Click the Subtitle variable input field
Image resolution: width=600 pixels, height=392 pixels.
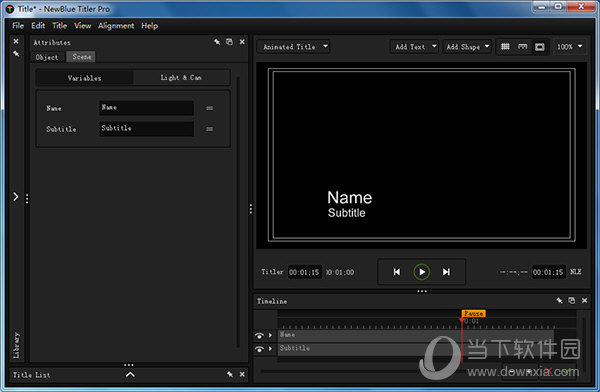(146, 129)
